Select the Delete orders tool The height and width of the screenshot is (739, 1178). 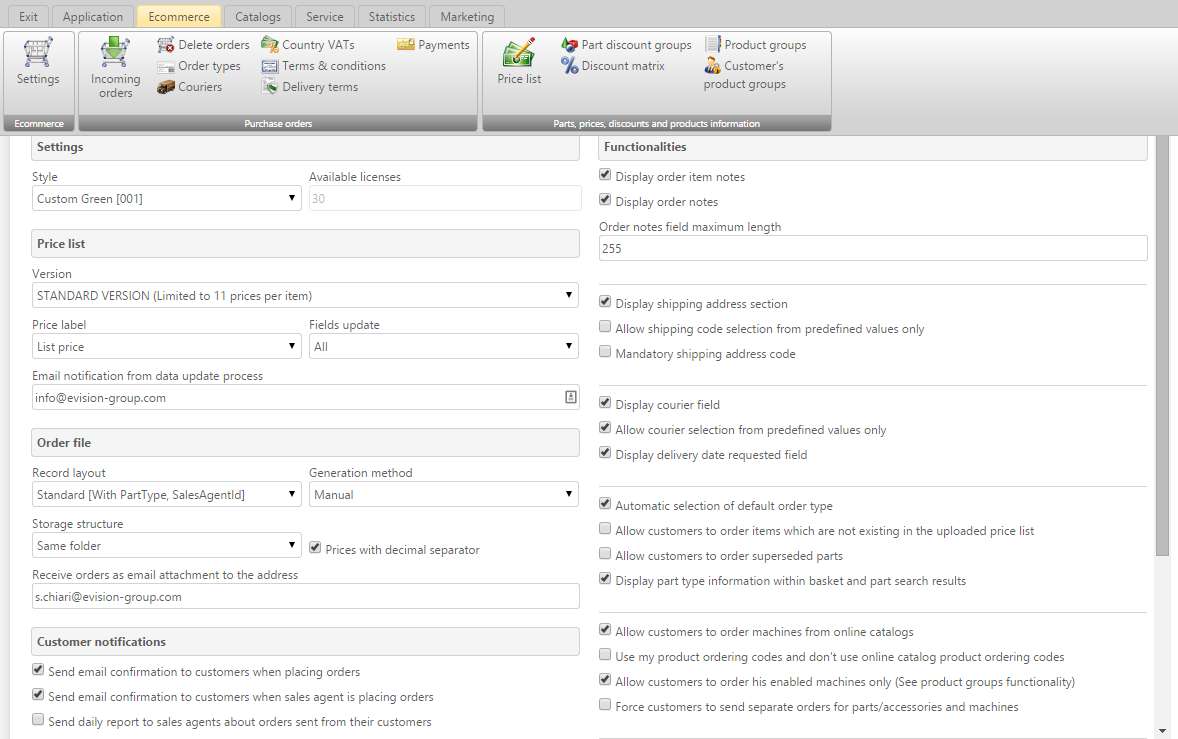203,44
